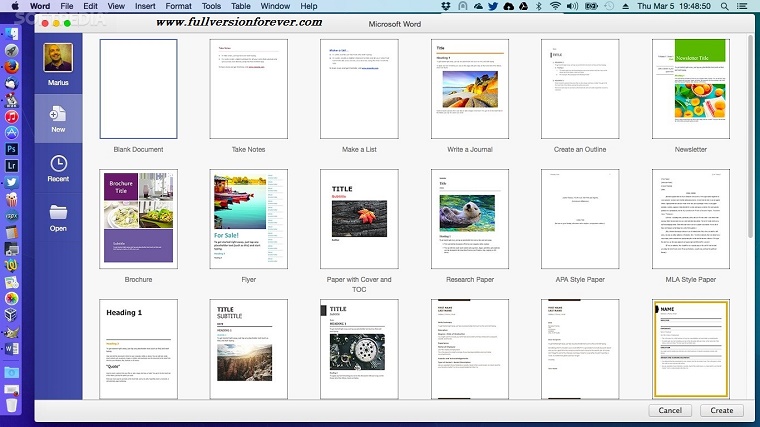Open the Apple menu
This screenshot has width=760, height=427.
15,6
